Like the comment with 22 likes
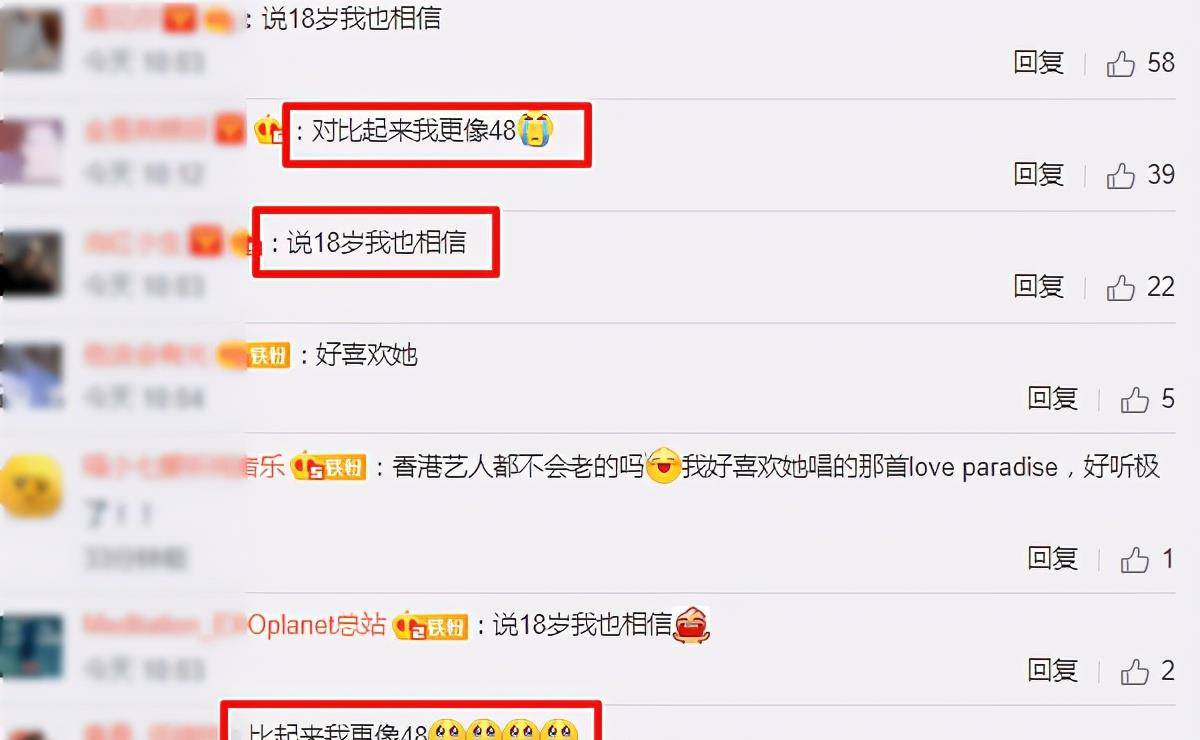Screen dimensions: 1200x740 click(x=1121, y=288)
